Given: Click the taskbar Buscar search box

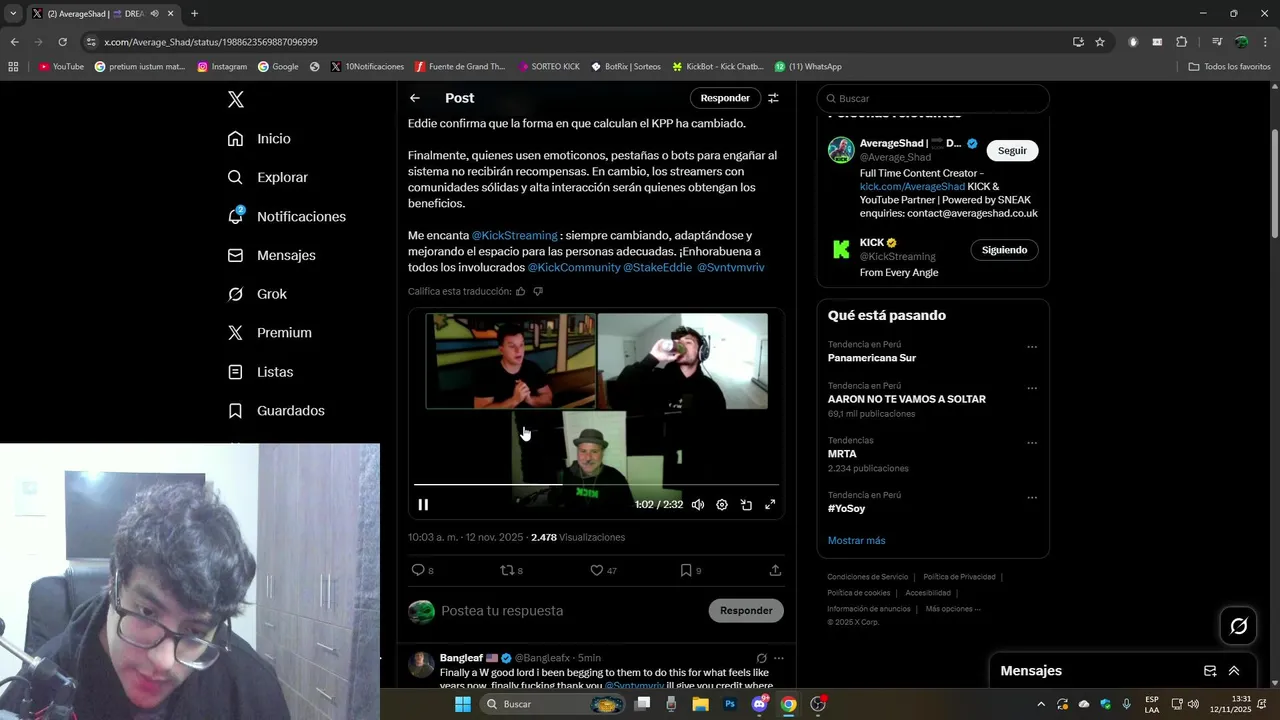Looking at the screenshot, I should [x=553, y=704].
